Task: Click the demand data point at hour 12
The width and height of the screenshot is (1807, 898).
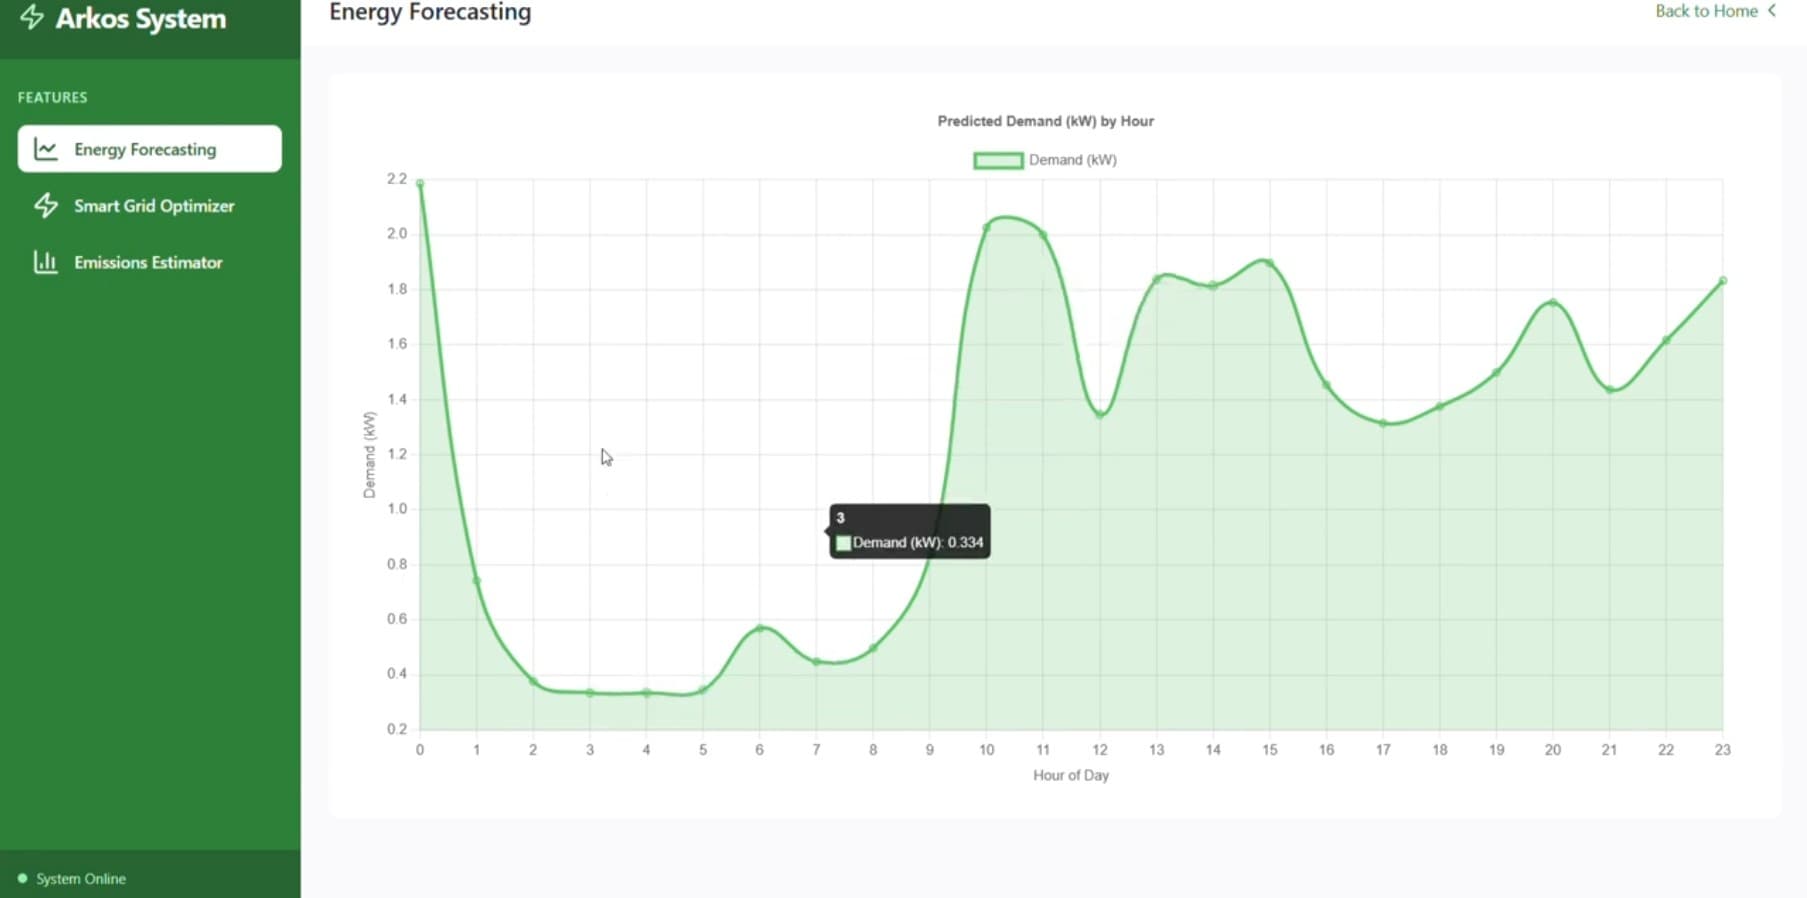Action: pyautogui.click(x=1100, y=414)
